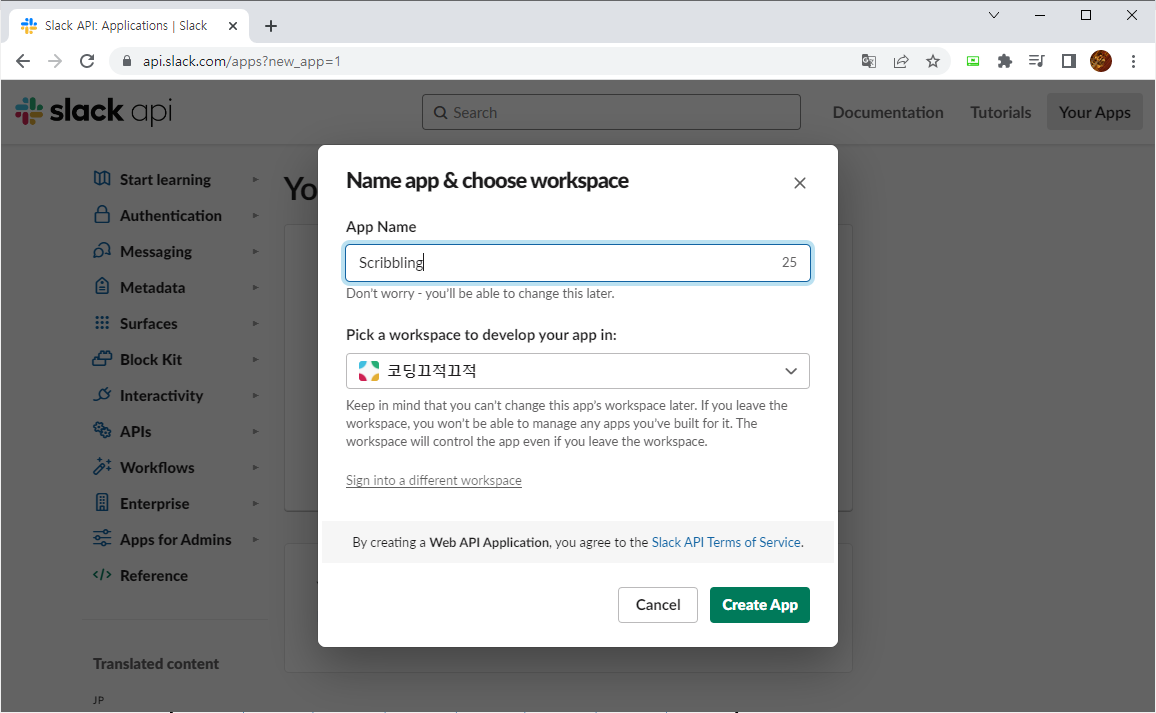This screenshot has height=713, width=1156.
Task: Bookmark this tab with star icon
Action: [x=933, y=61]
